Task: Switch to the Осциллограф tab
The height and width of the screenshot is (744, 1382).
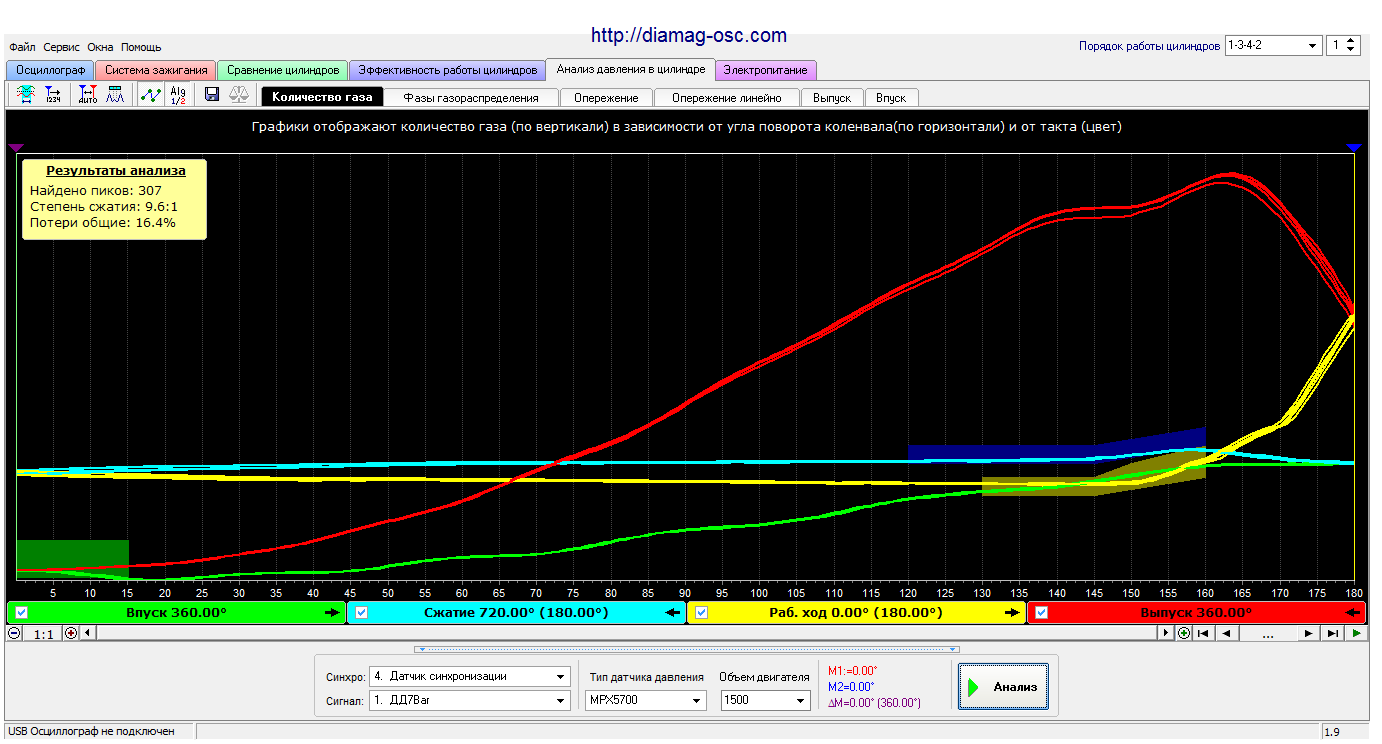Action: click(x=51, y=70)
